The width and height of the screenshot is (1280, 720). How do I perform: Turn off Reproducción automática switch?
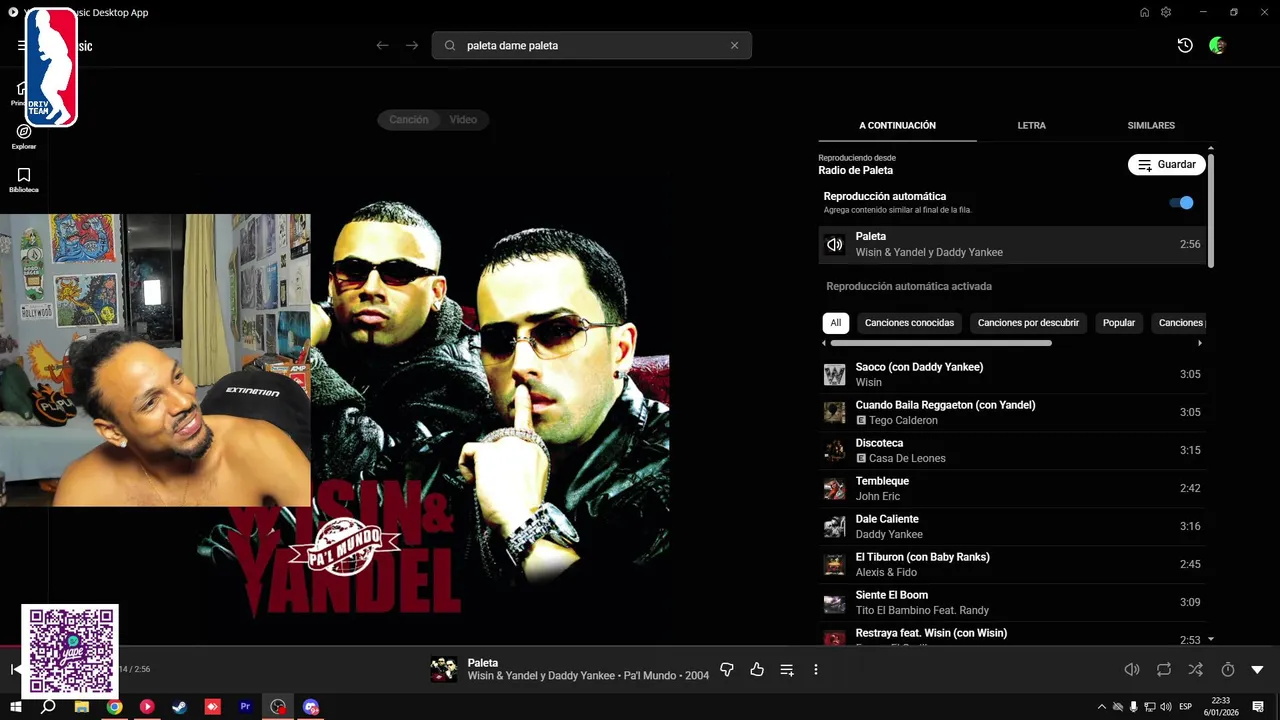pos(1182,202)
